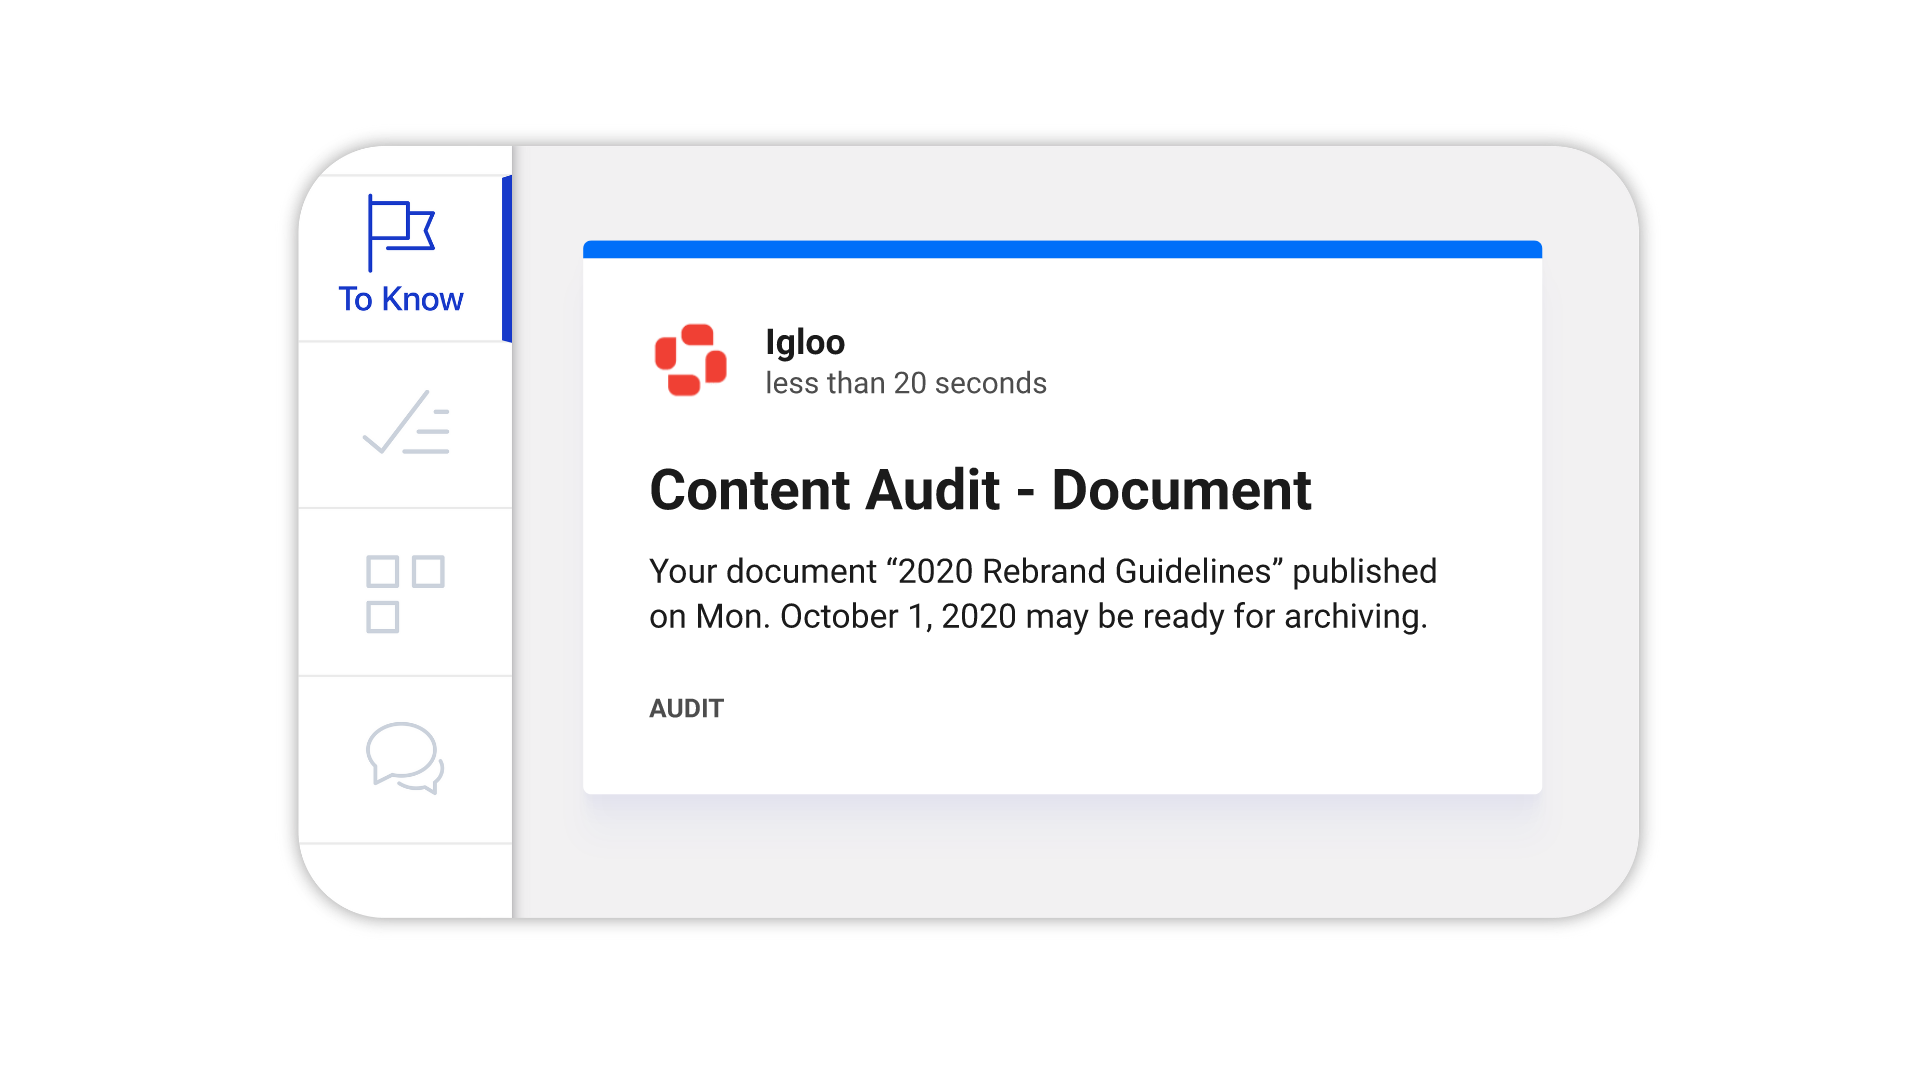Click the To Know flag icon
1920x1080 pixels.
[400, 232]
